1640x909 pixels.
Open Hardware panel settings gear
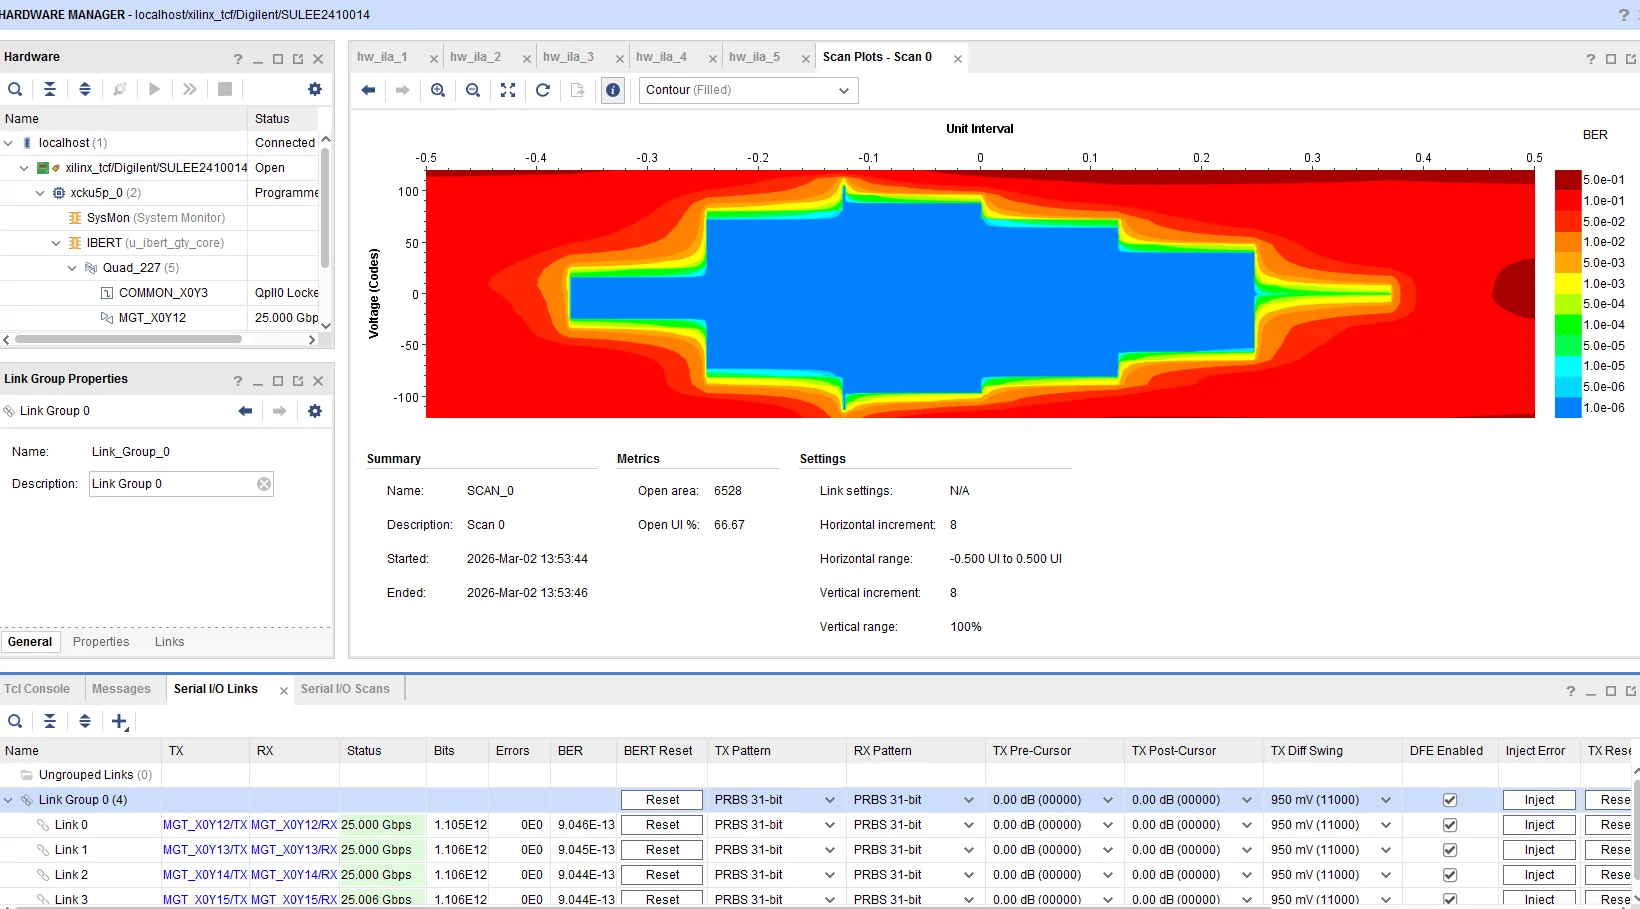(x=315, y=89)
